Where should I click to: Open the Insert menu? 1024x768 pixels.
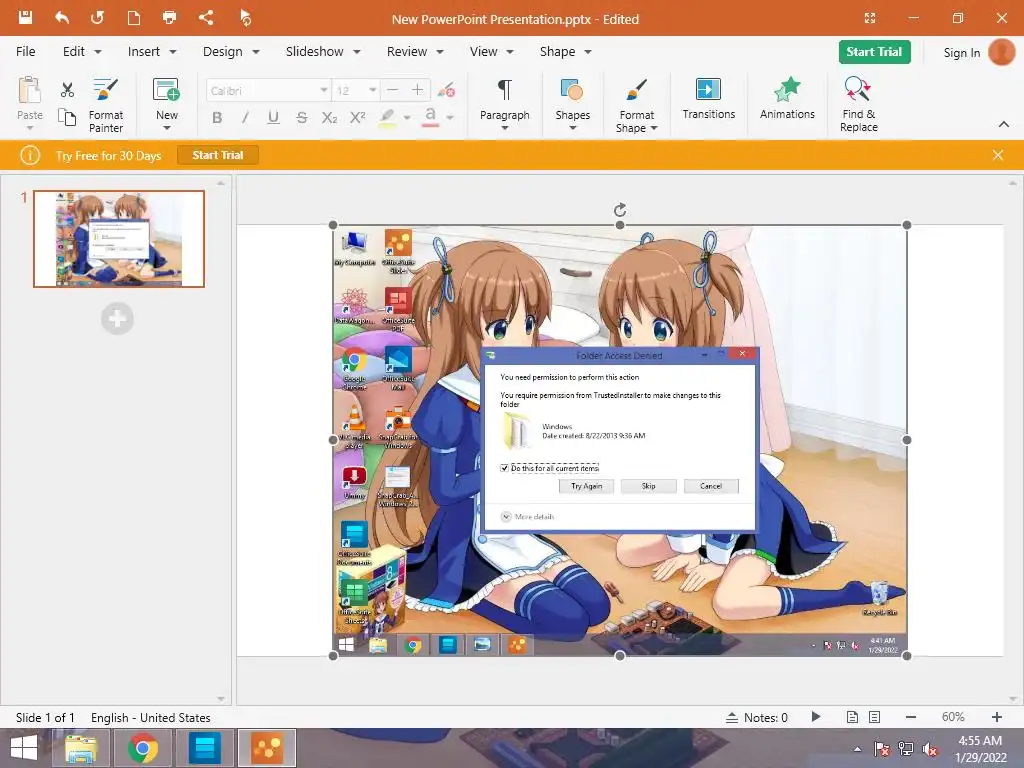pyautogui.click(x=152, y=52)
